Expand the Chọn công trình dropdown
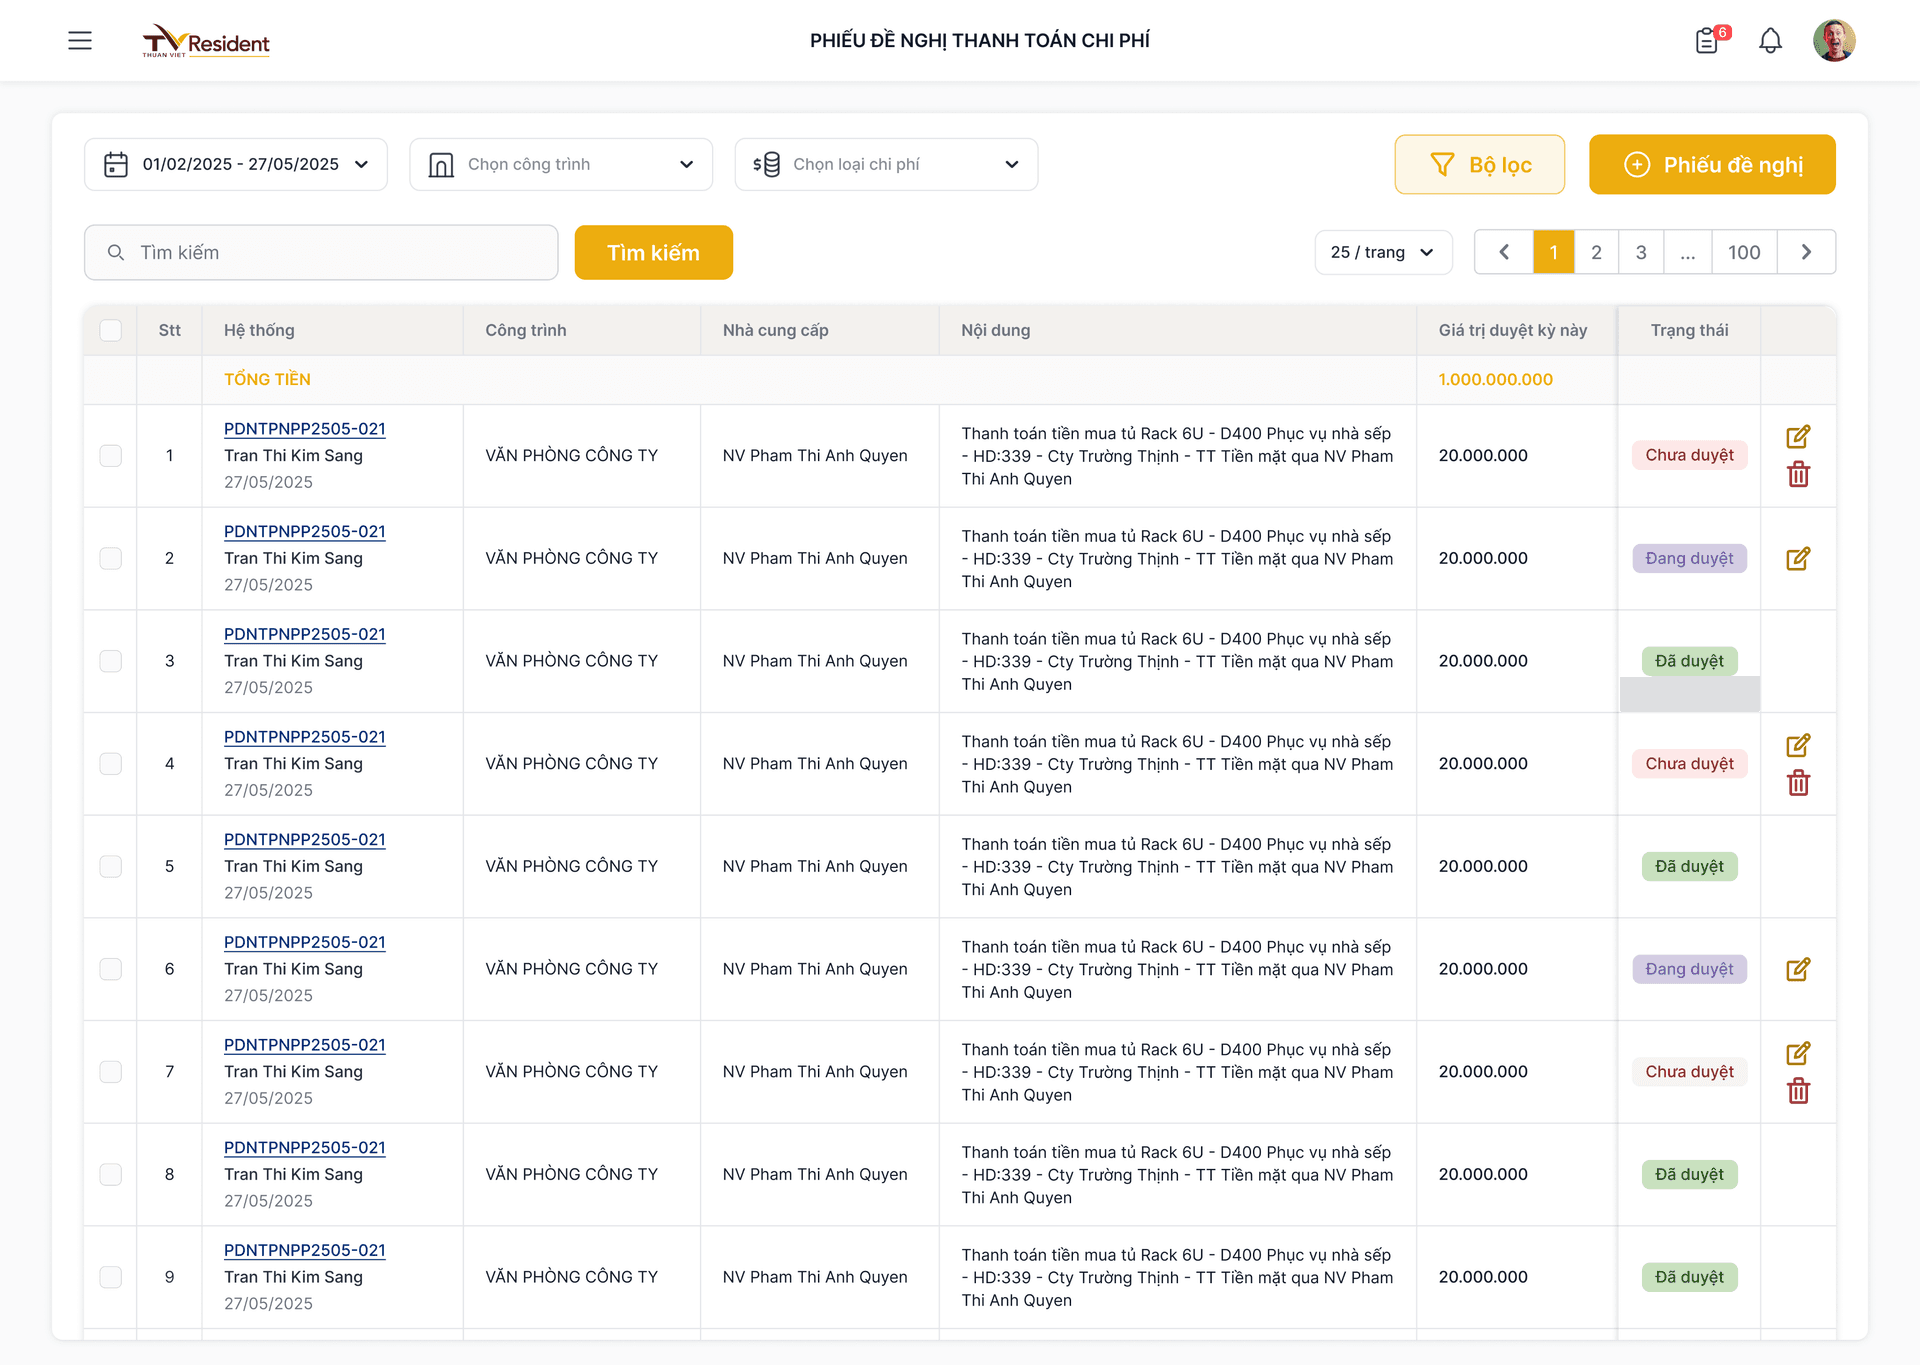This screenshot has width=1920, height=1365. pos(561,164)
